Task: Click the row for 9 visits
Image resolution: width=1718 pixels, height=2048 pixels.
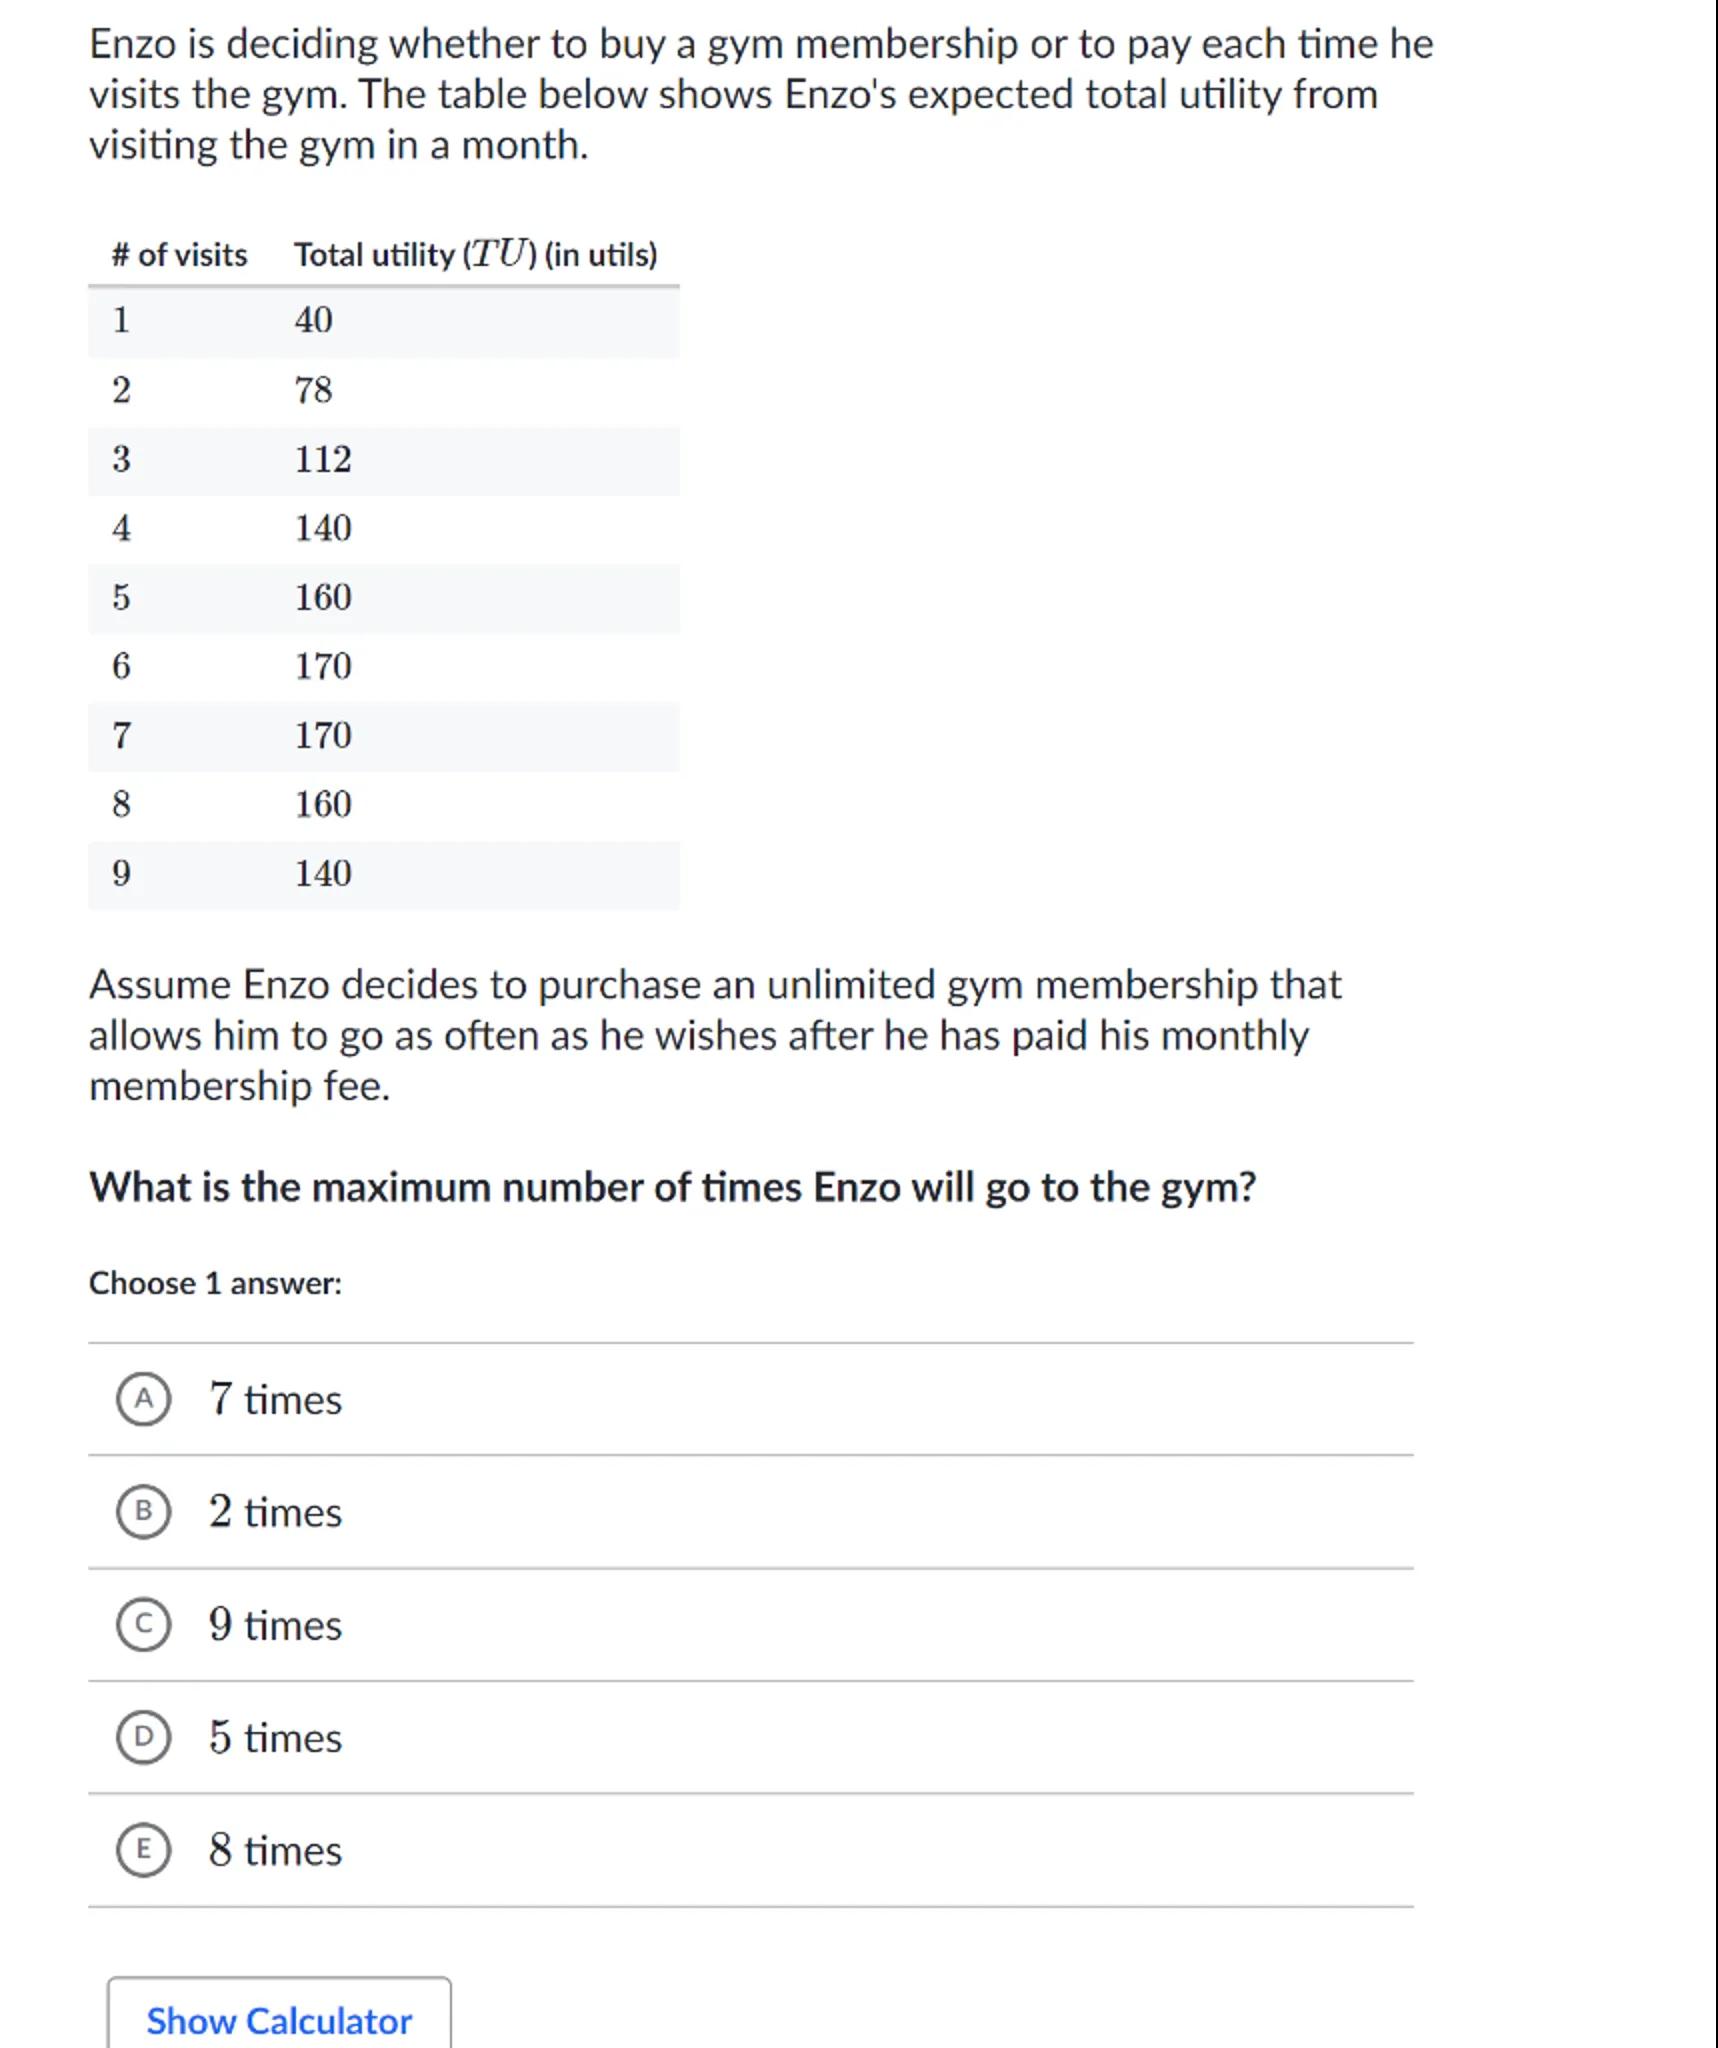Action: 383,874
